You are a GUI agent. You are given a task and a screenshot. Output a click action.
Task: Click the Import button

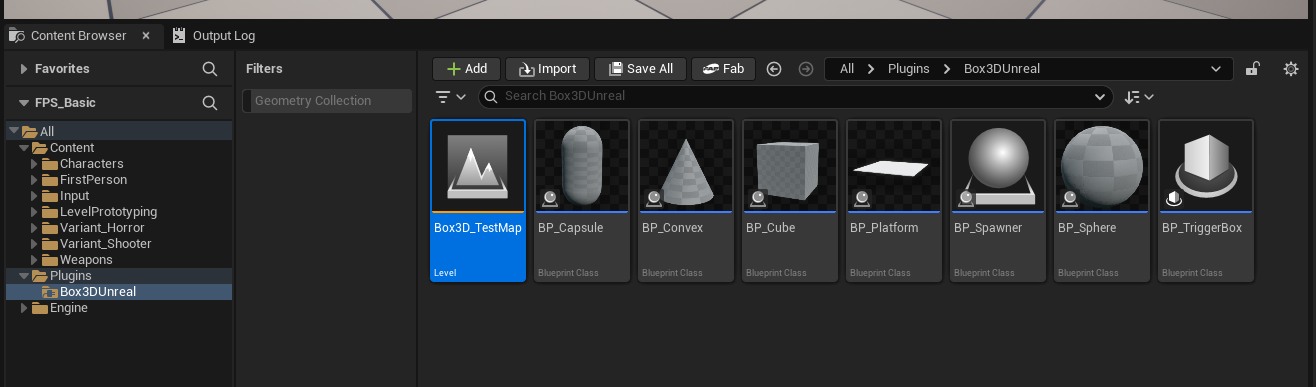pyautogui.click(x=547, y=69)
